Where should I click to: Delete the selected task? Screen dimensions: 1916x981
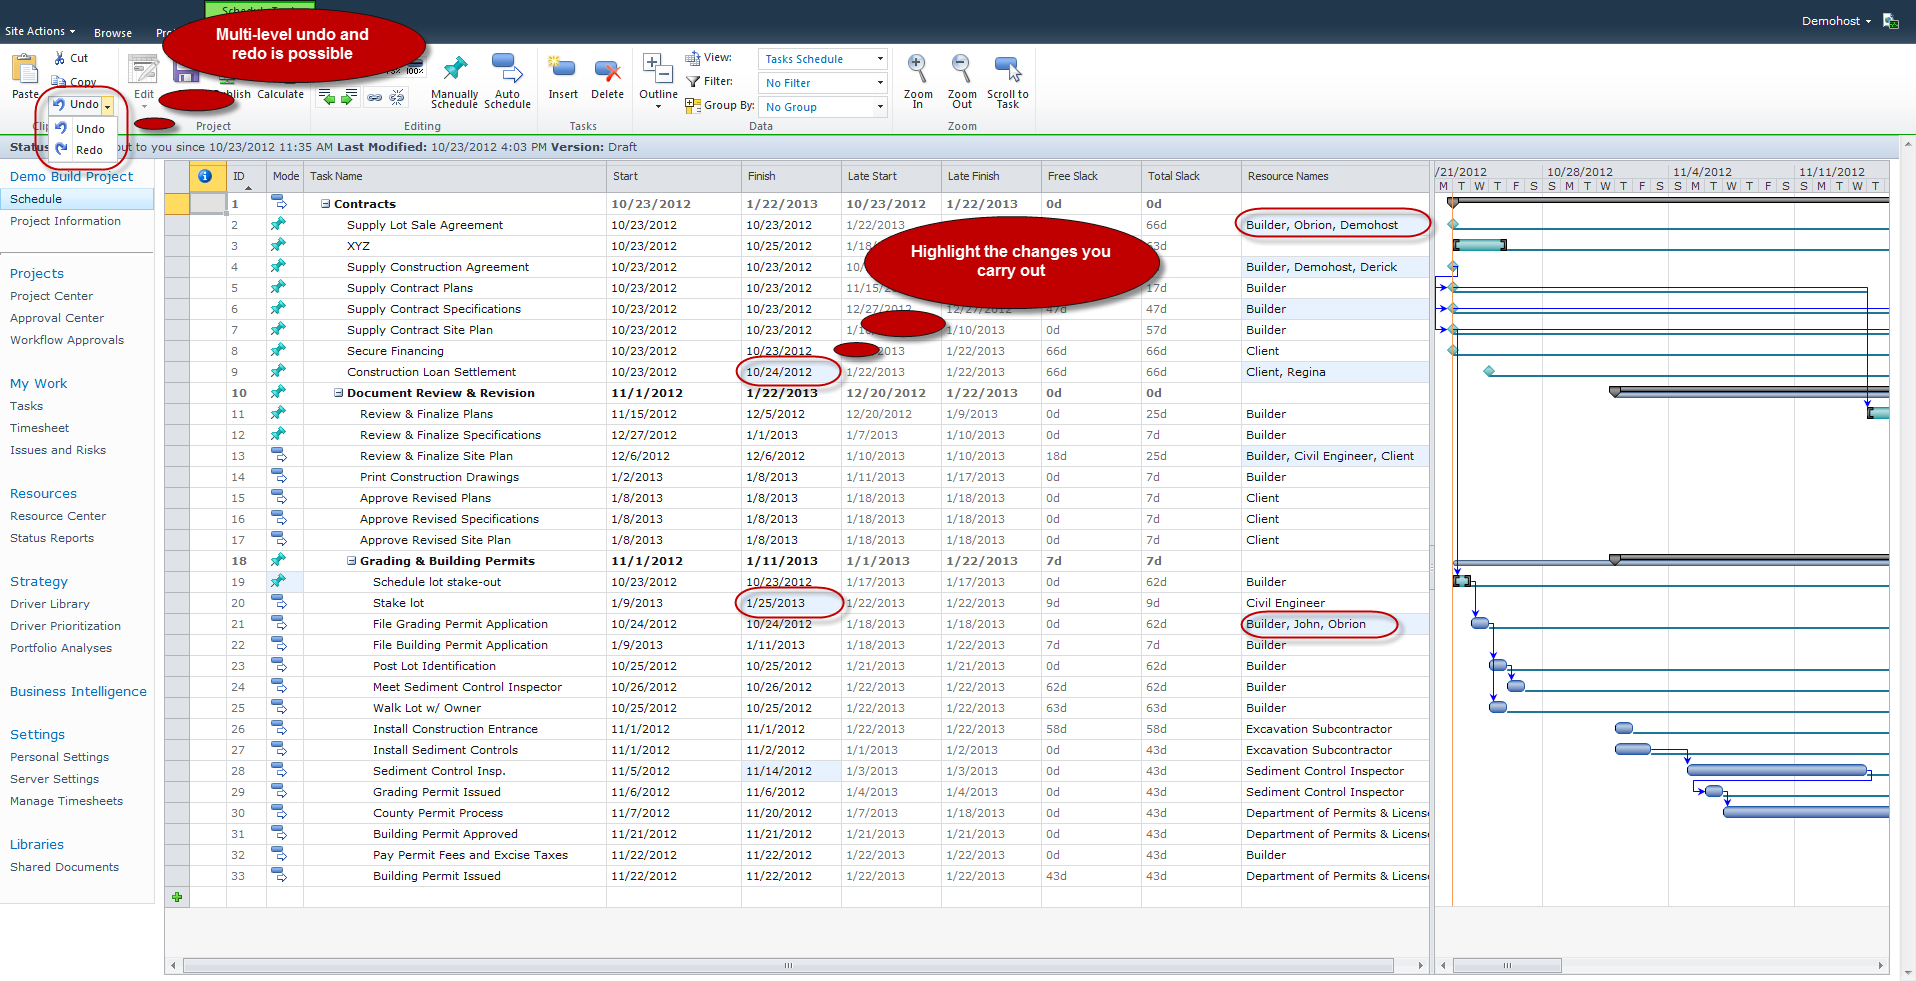[x=607, y=78]
